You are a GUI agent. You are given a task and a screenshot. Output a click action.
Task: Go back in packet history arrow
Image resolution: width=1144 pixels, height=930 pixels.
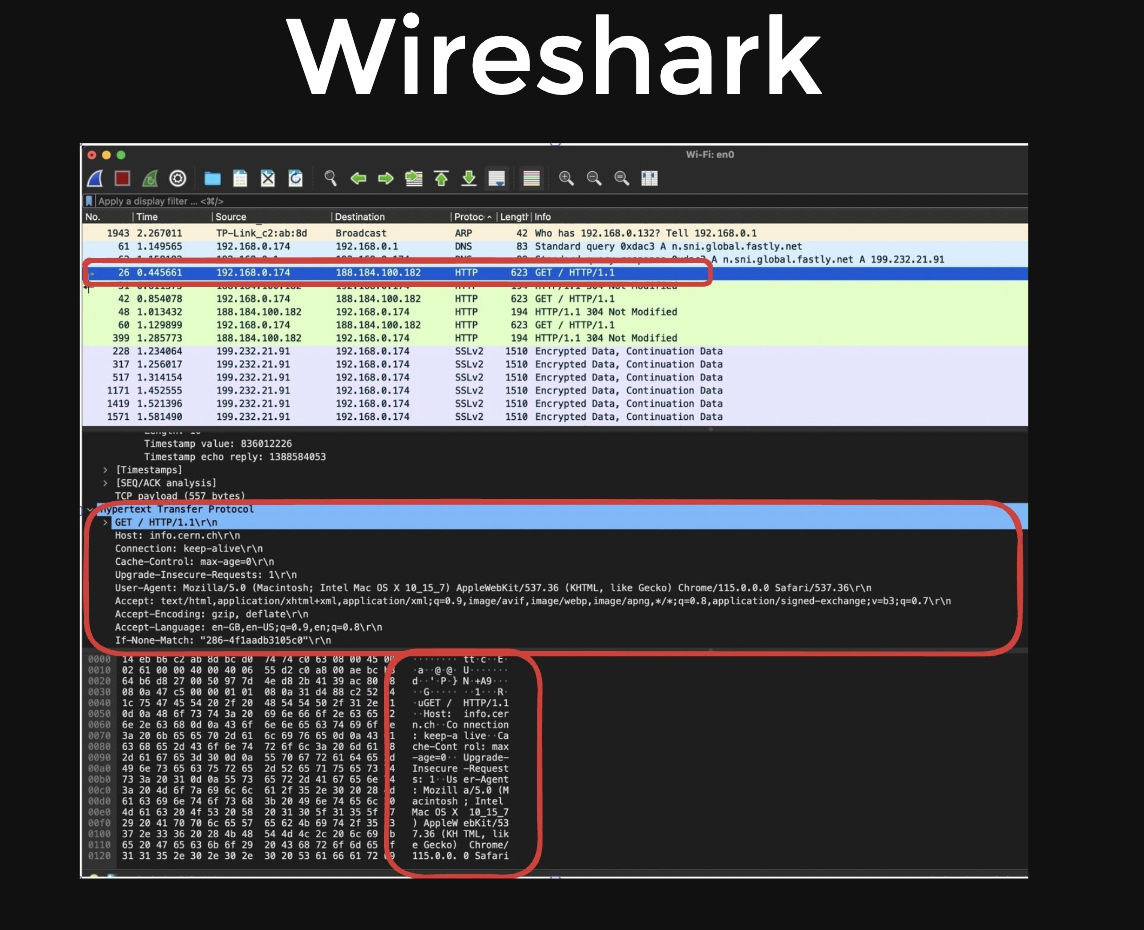[358, 179]
